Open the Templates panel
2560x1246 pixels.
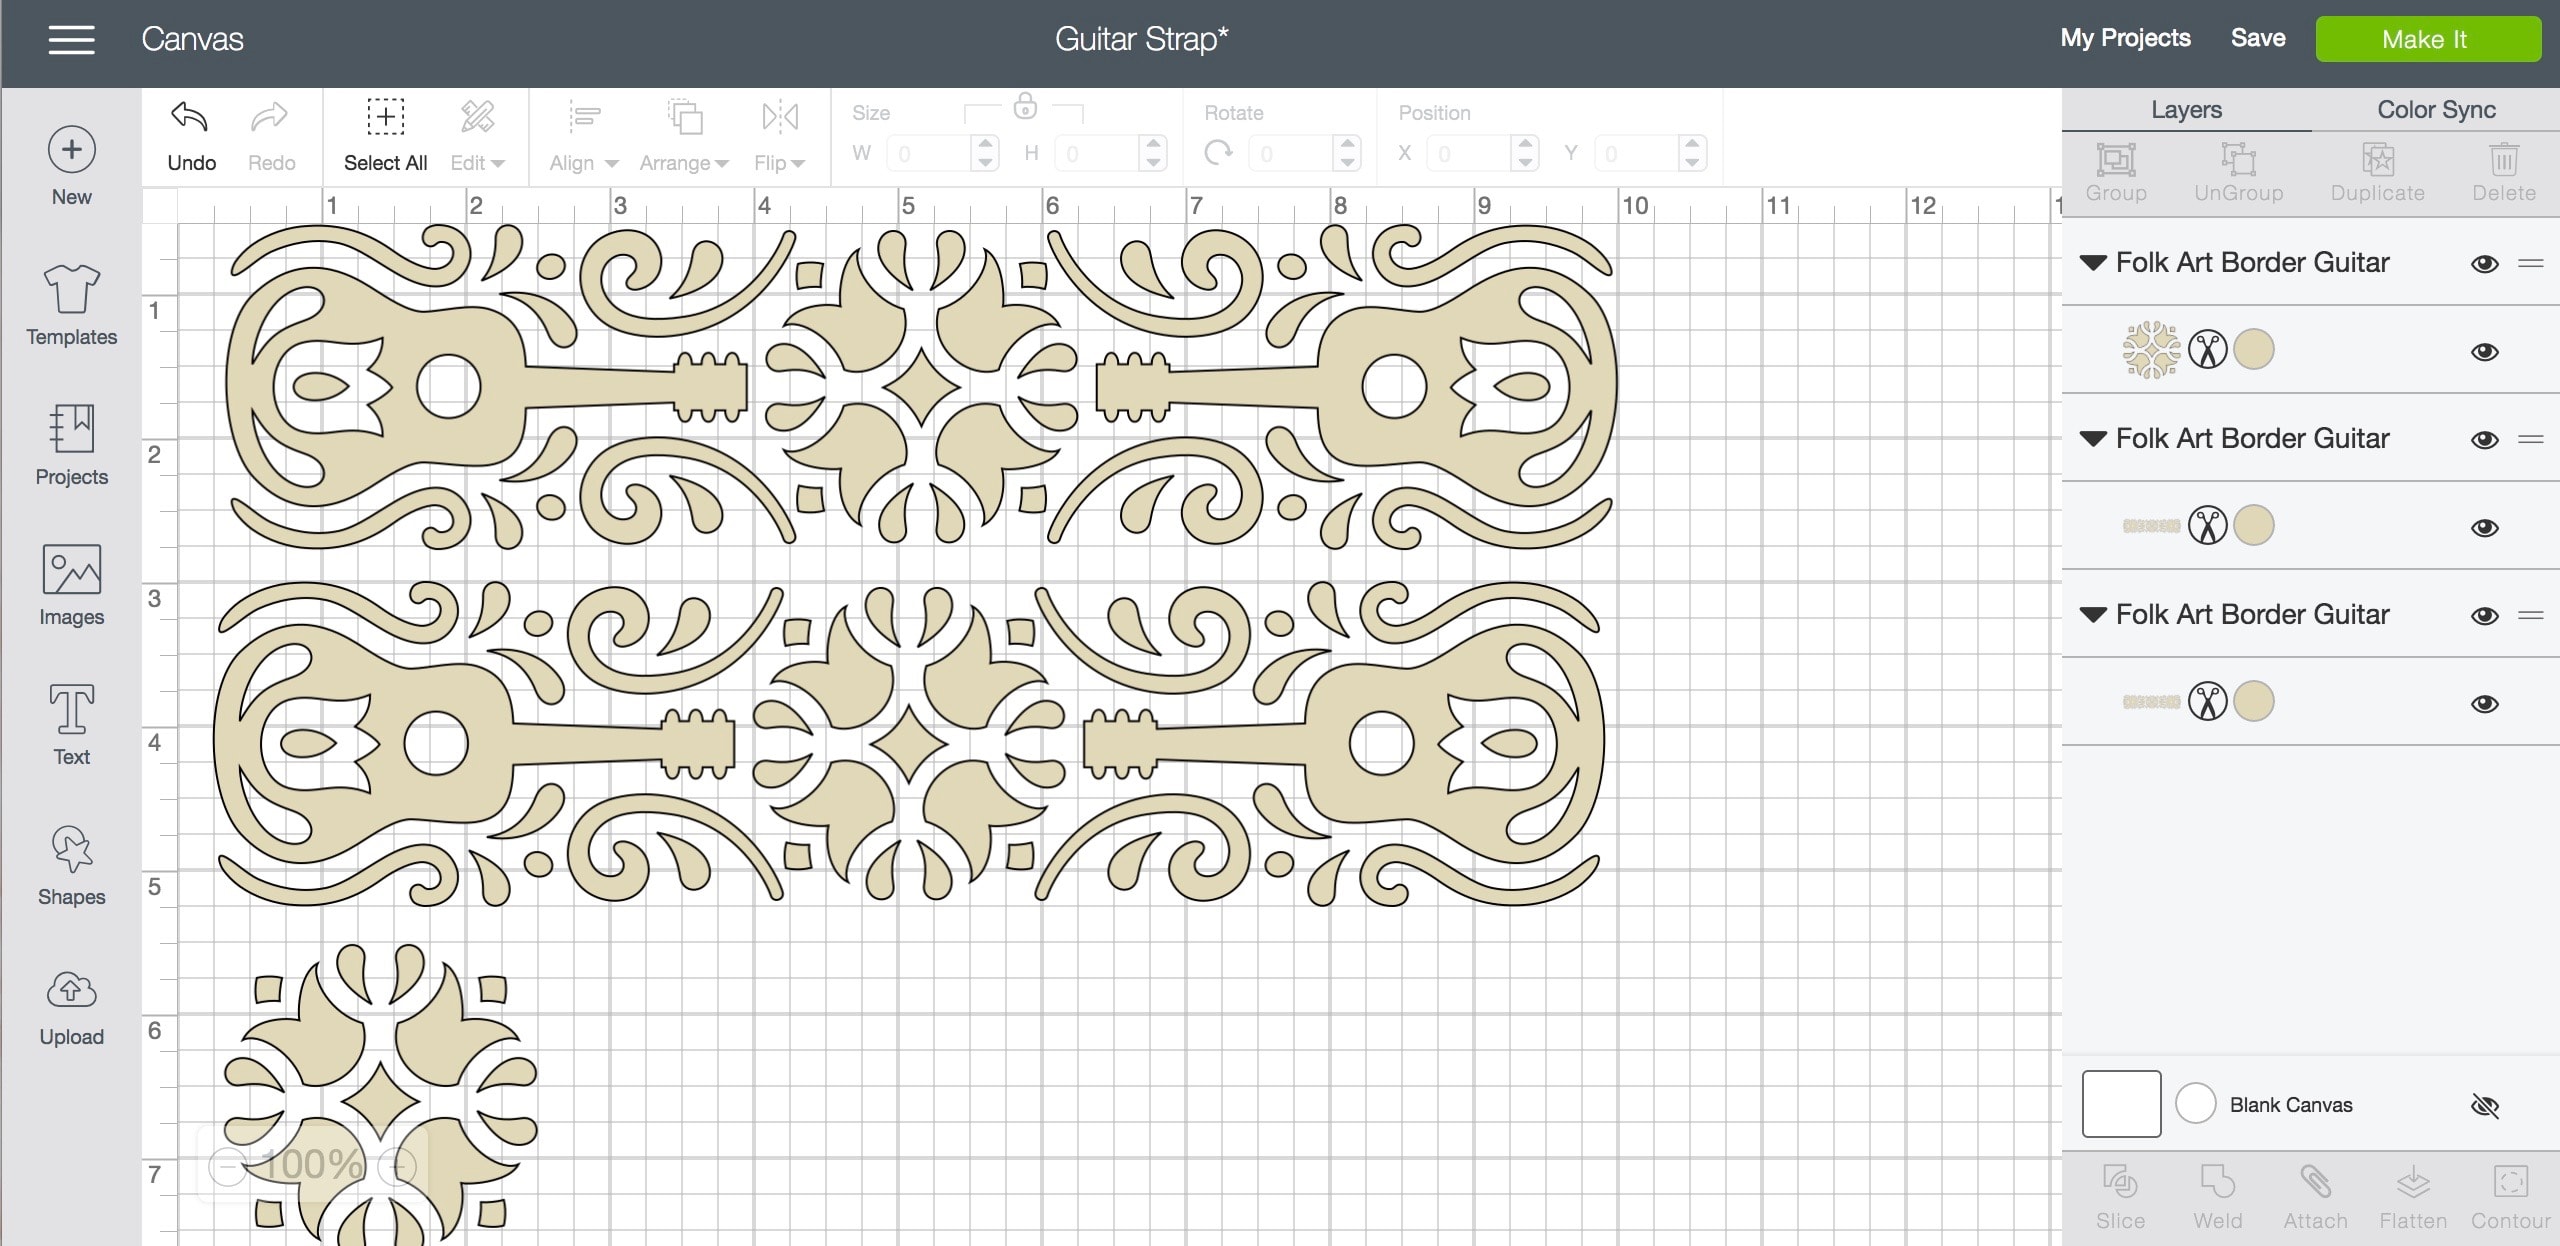click(x=71, y=305)
